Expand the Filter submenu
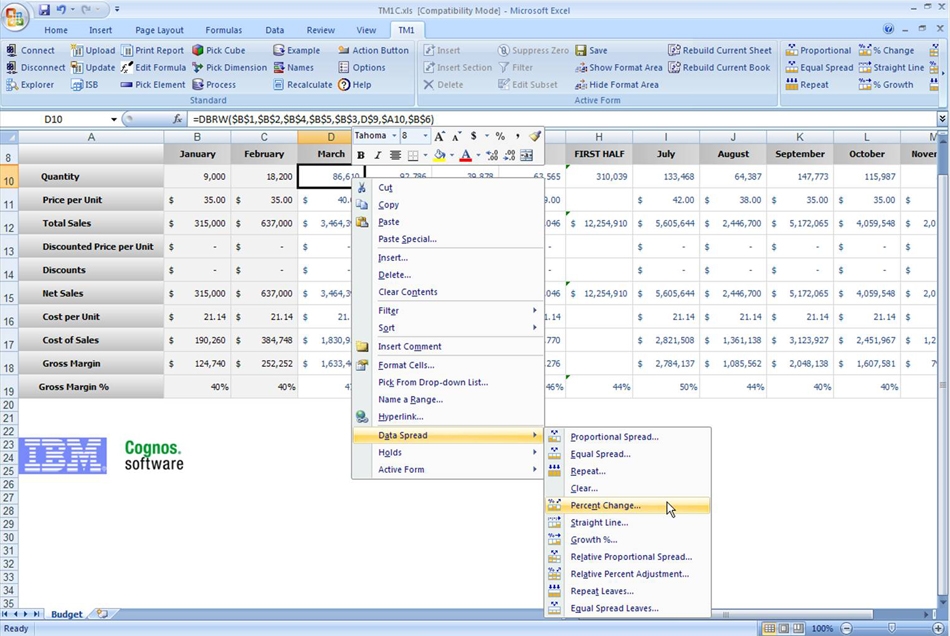The height and width of the screenshot is (636, 950). (448, 310)
